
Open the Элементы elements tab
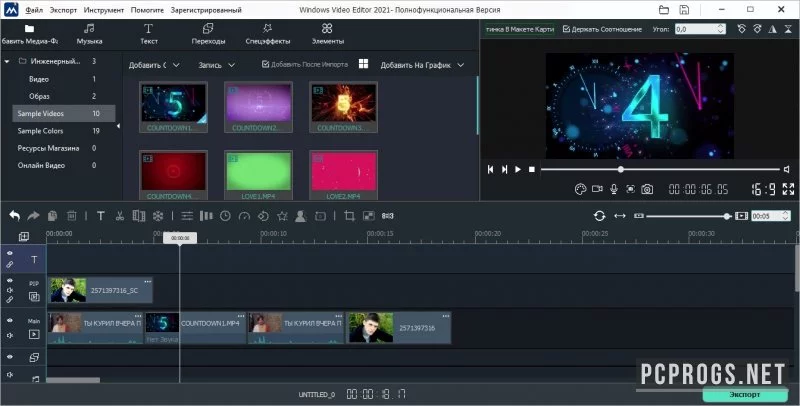coord(328,34)
